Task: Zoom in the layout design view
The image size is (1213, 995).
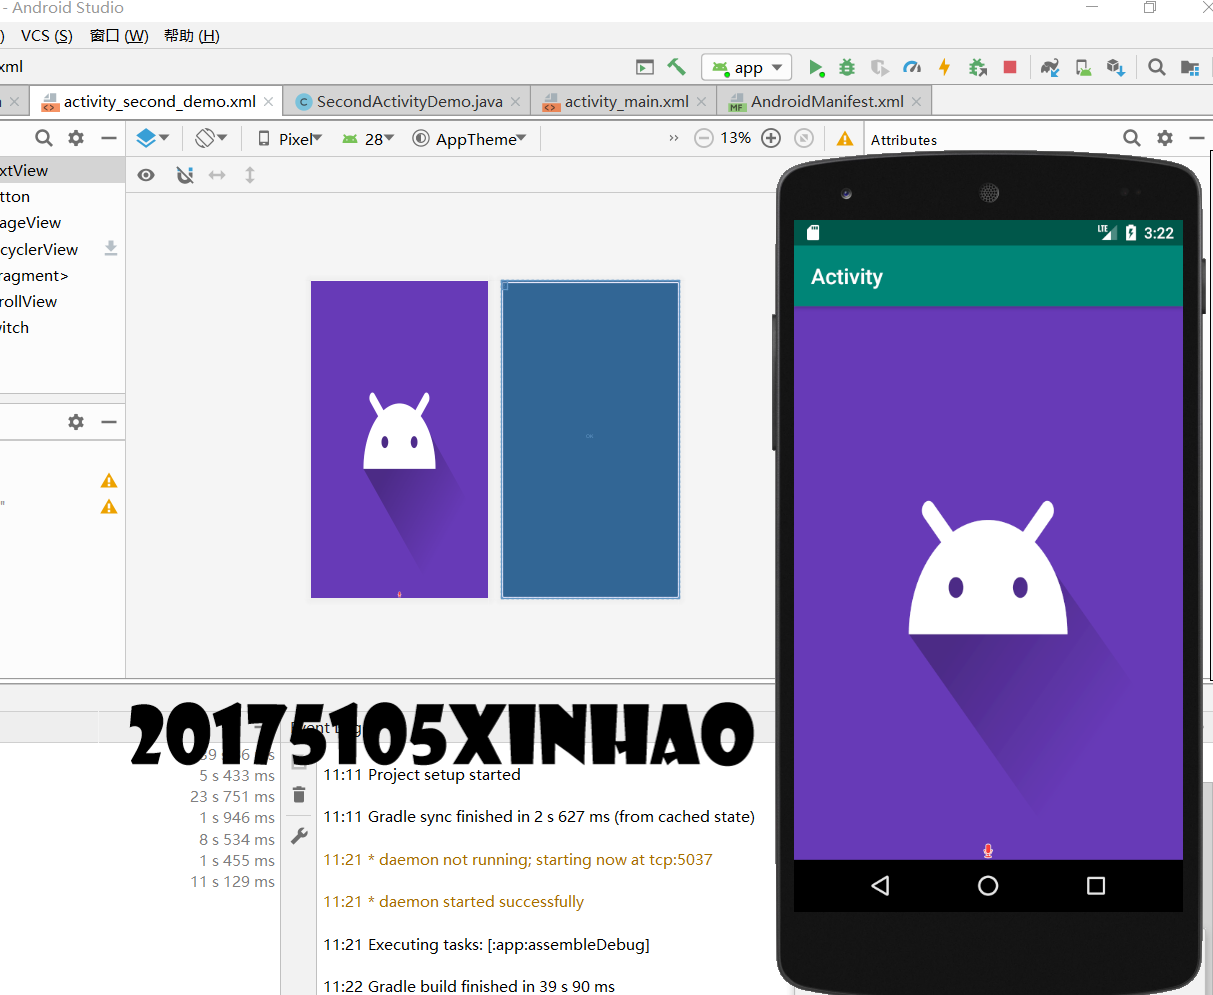Action: tap(771, 138)
